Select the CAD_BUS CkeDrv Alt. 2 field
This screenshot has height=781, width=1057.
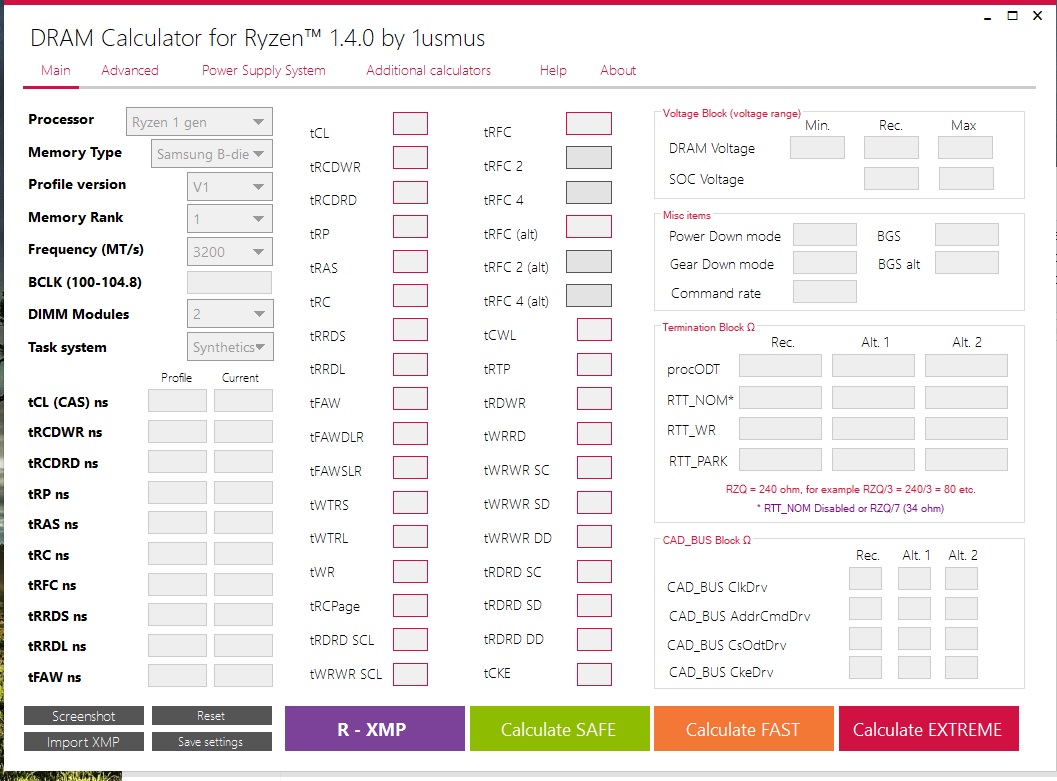coord(961,667)
